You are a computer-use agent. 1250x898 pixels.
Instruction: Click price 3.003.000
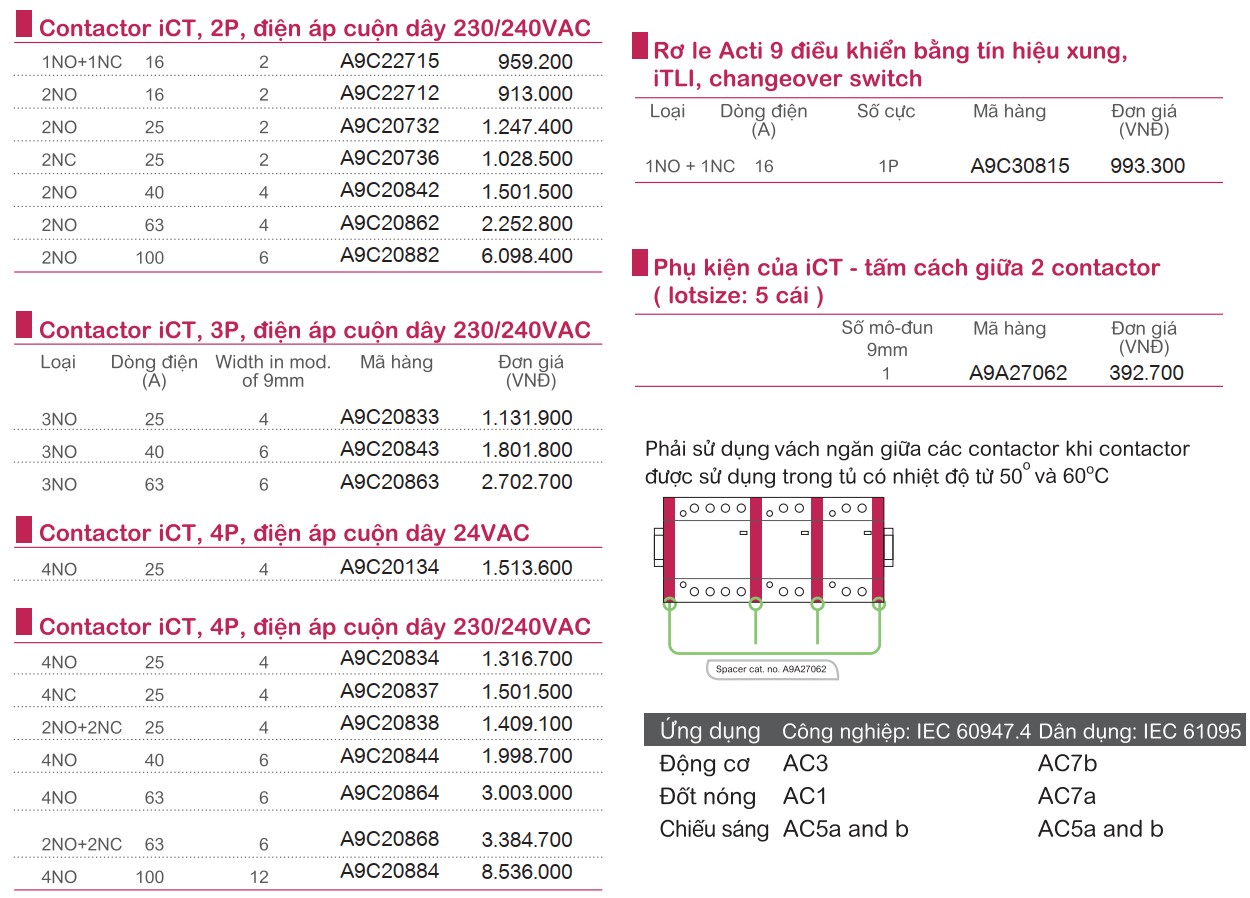(527, 793)
